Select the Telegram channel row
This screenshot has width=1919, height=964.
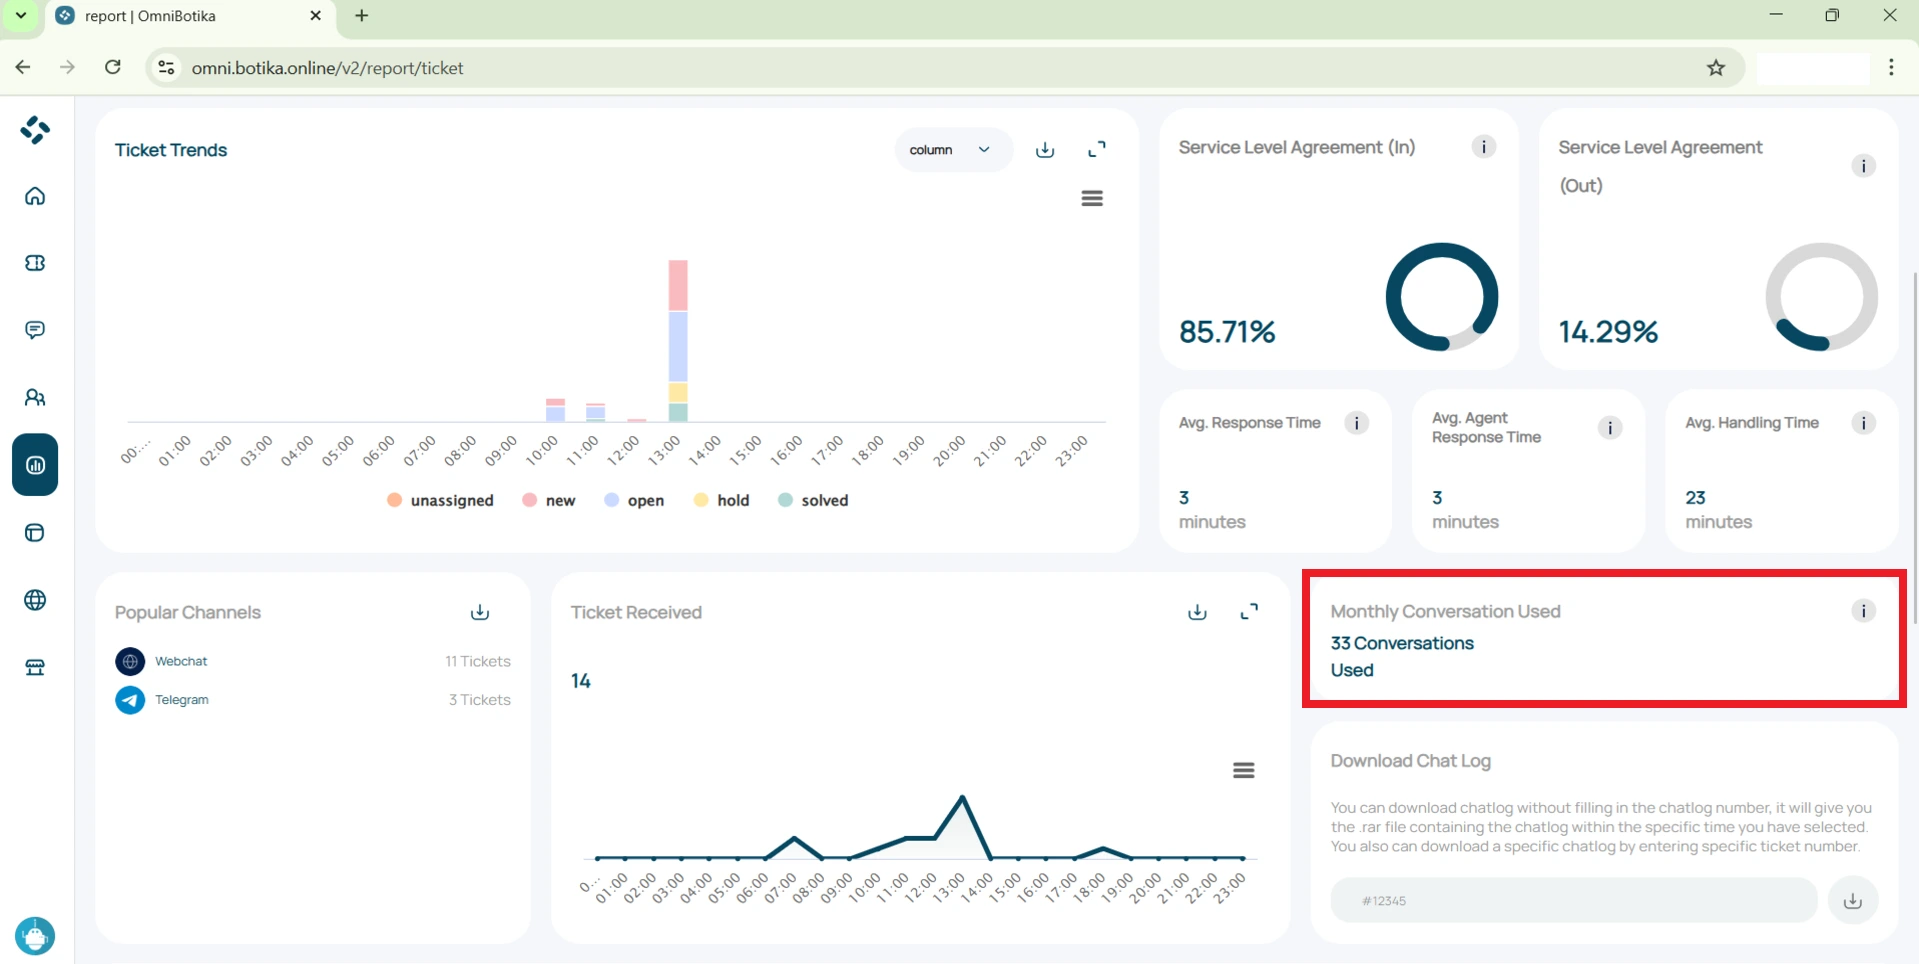click(x=313, y=700)
